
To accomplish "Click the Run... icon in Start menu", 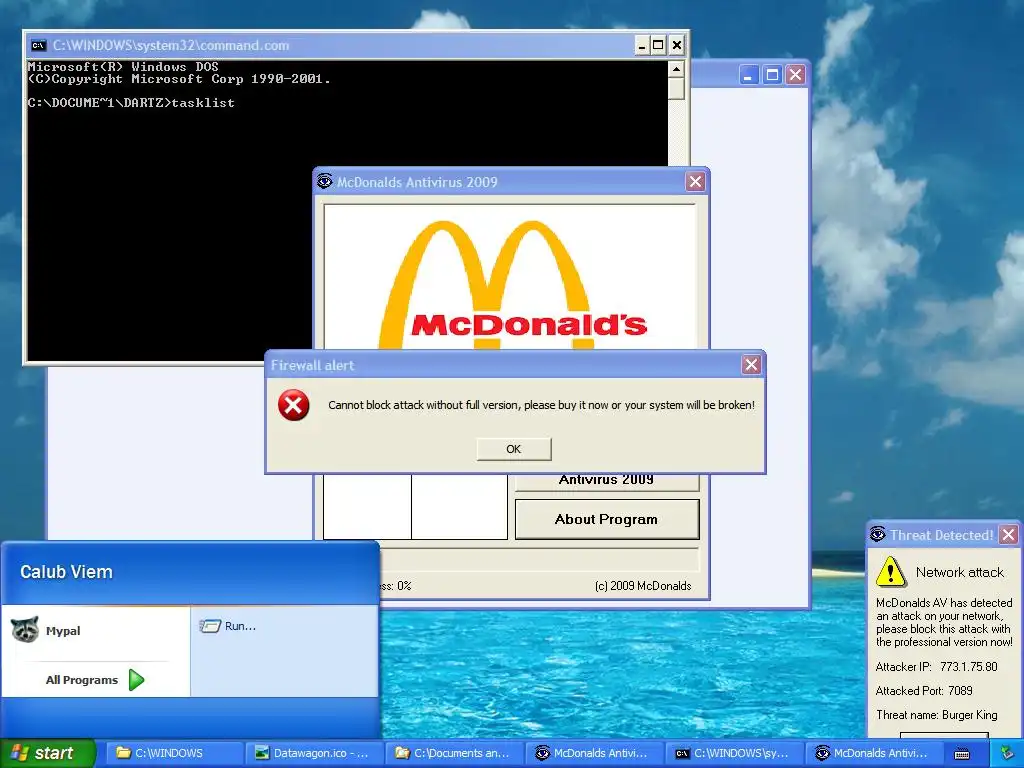I will point(210,626).
